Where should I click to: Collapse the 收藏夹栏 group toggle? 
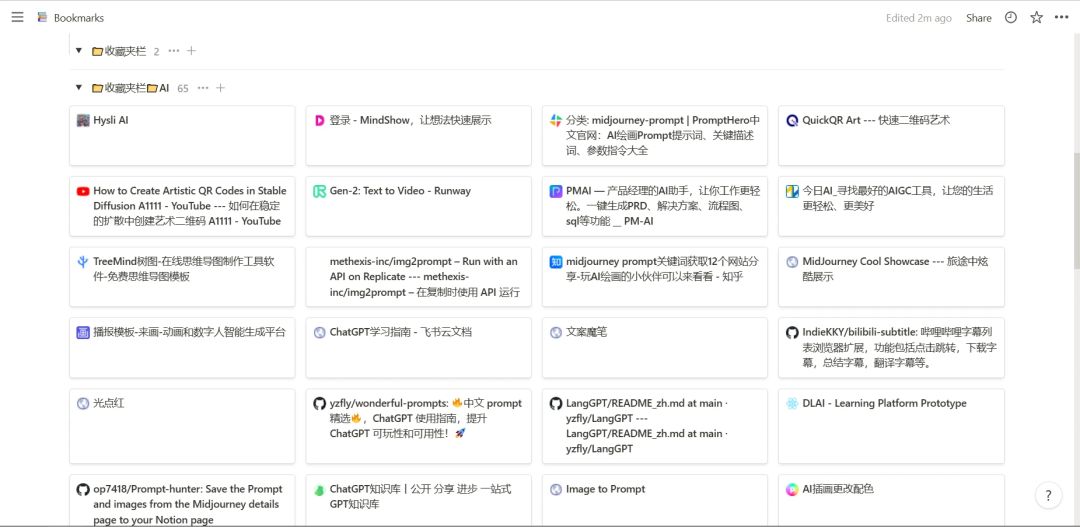79,50
